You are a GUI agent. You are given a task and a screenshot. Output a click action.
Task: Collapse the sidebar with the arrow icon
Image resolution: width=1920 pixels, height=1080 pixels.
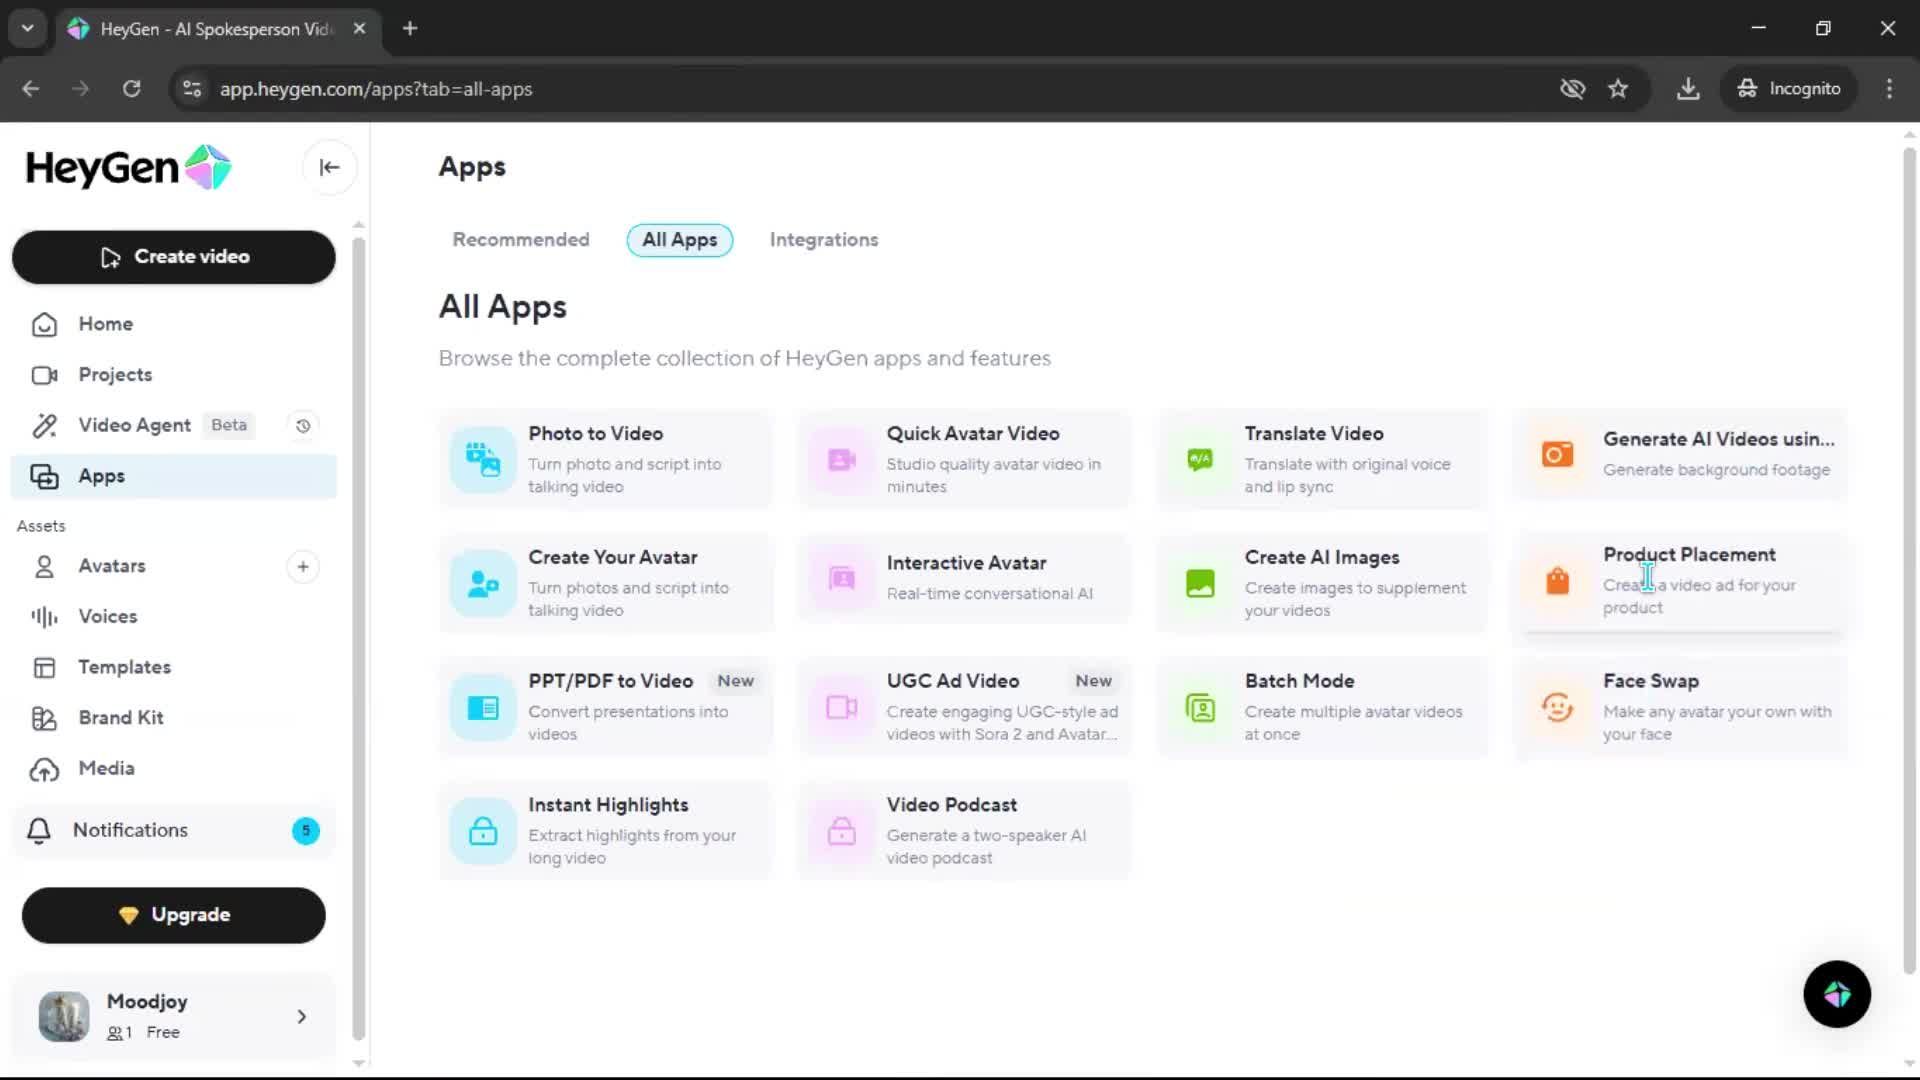pyautogui.click(x=329, y=167)
